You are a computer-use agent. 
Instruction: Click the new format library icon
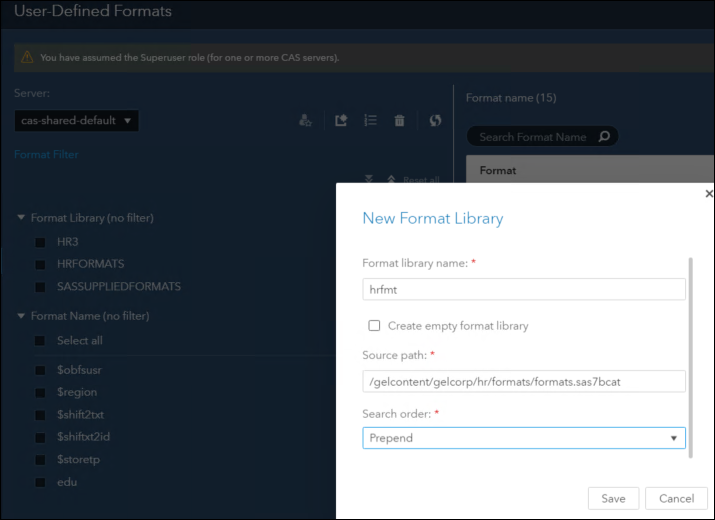coord(341,121)
